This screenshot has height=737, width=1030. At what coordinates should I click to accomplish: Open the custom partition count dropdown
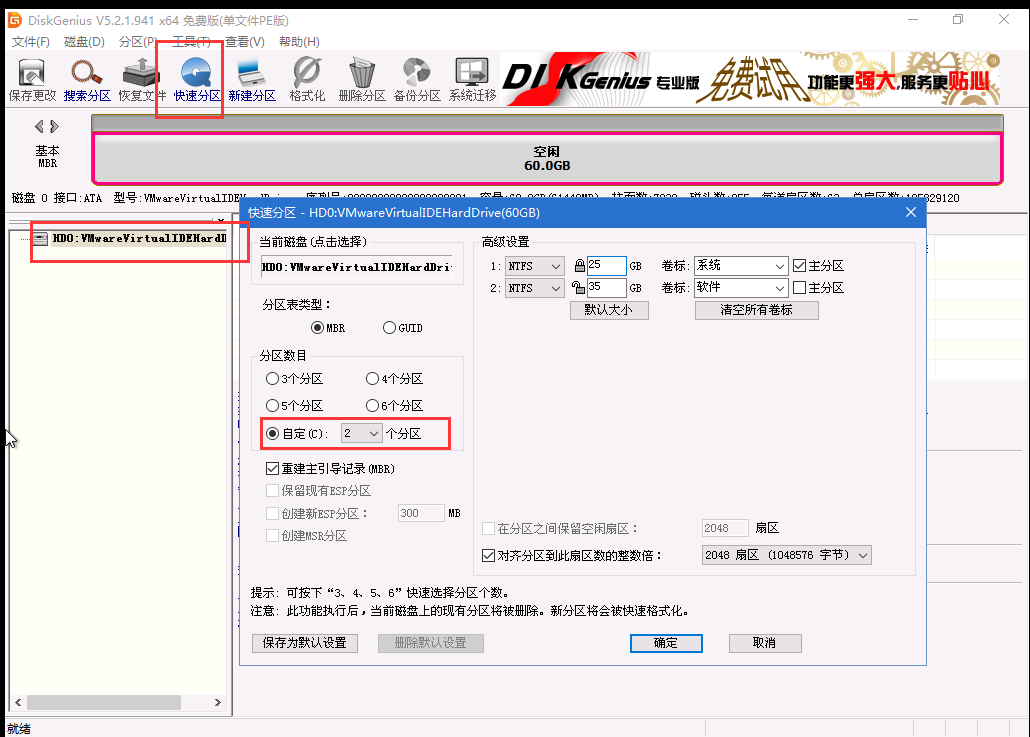click(361, 434)
